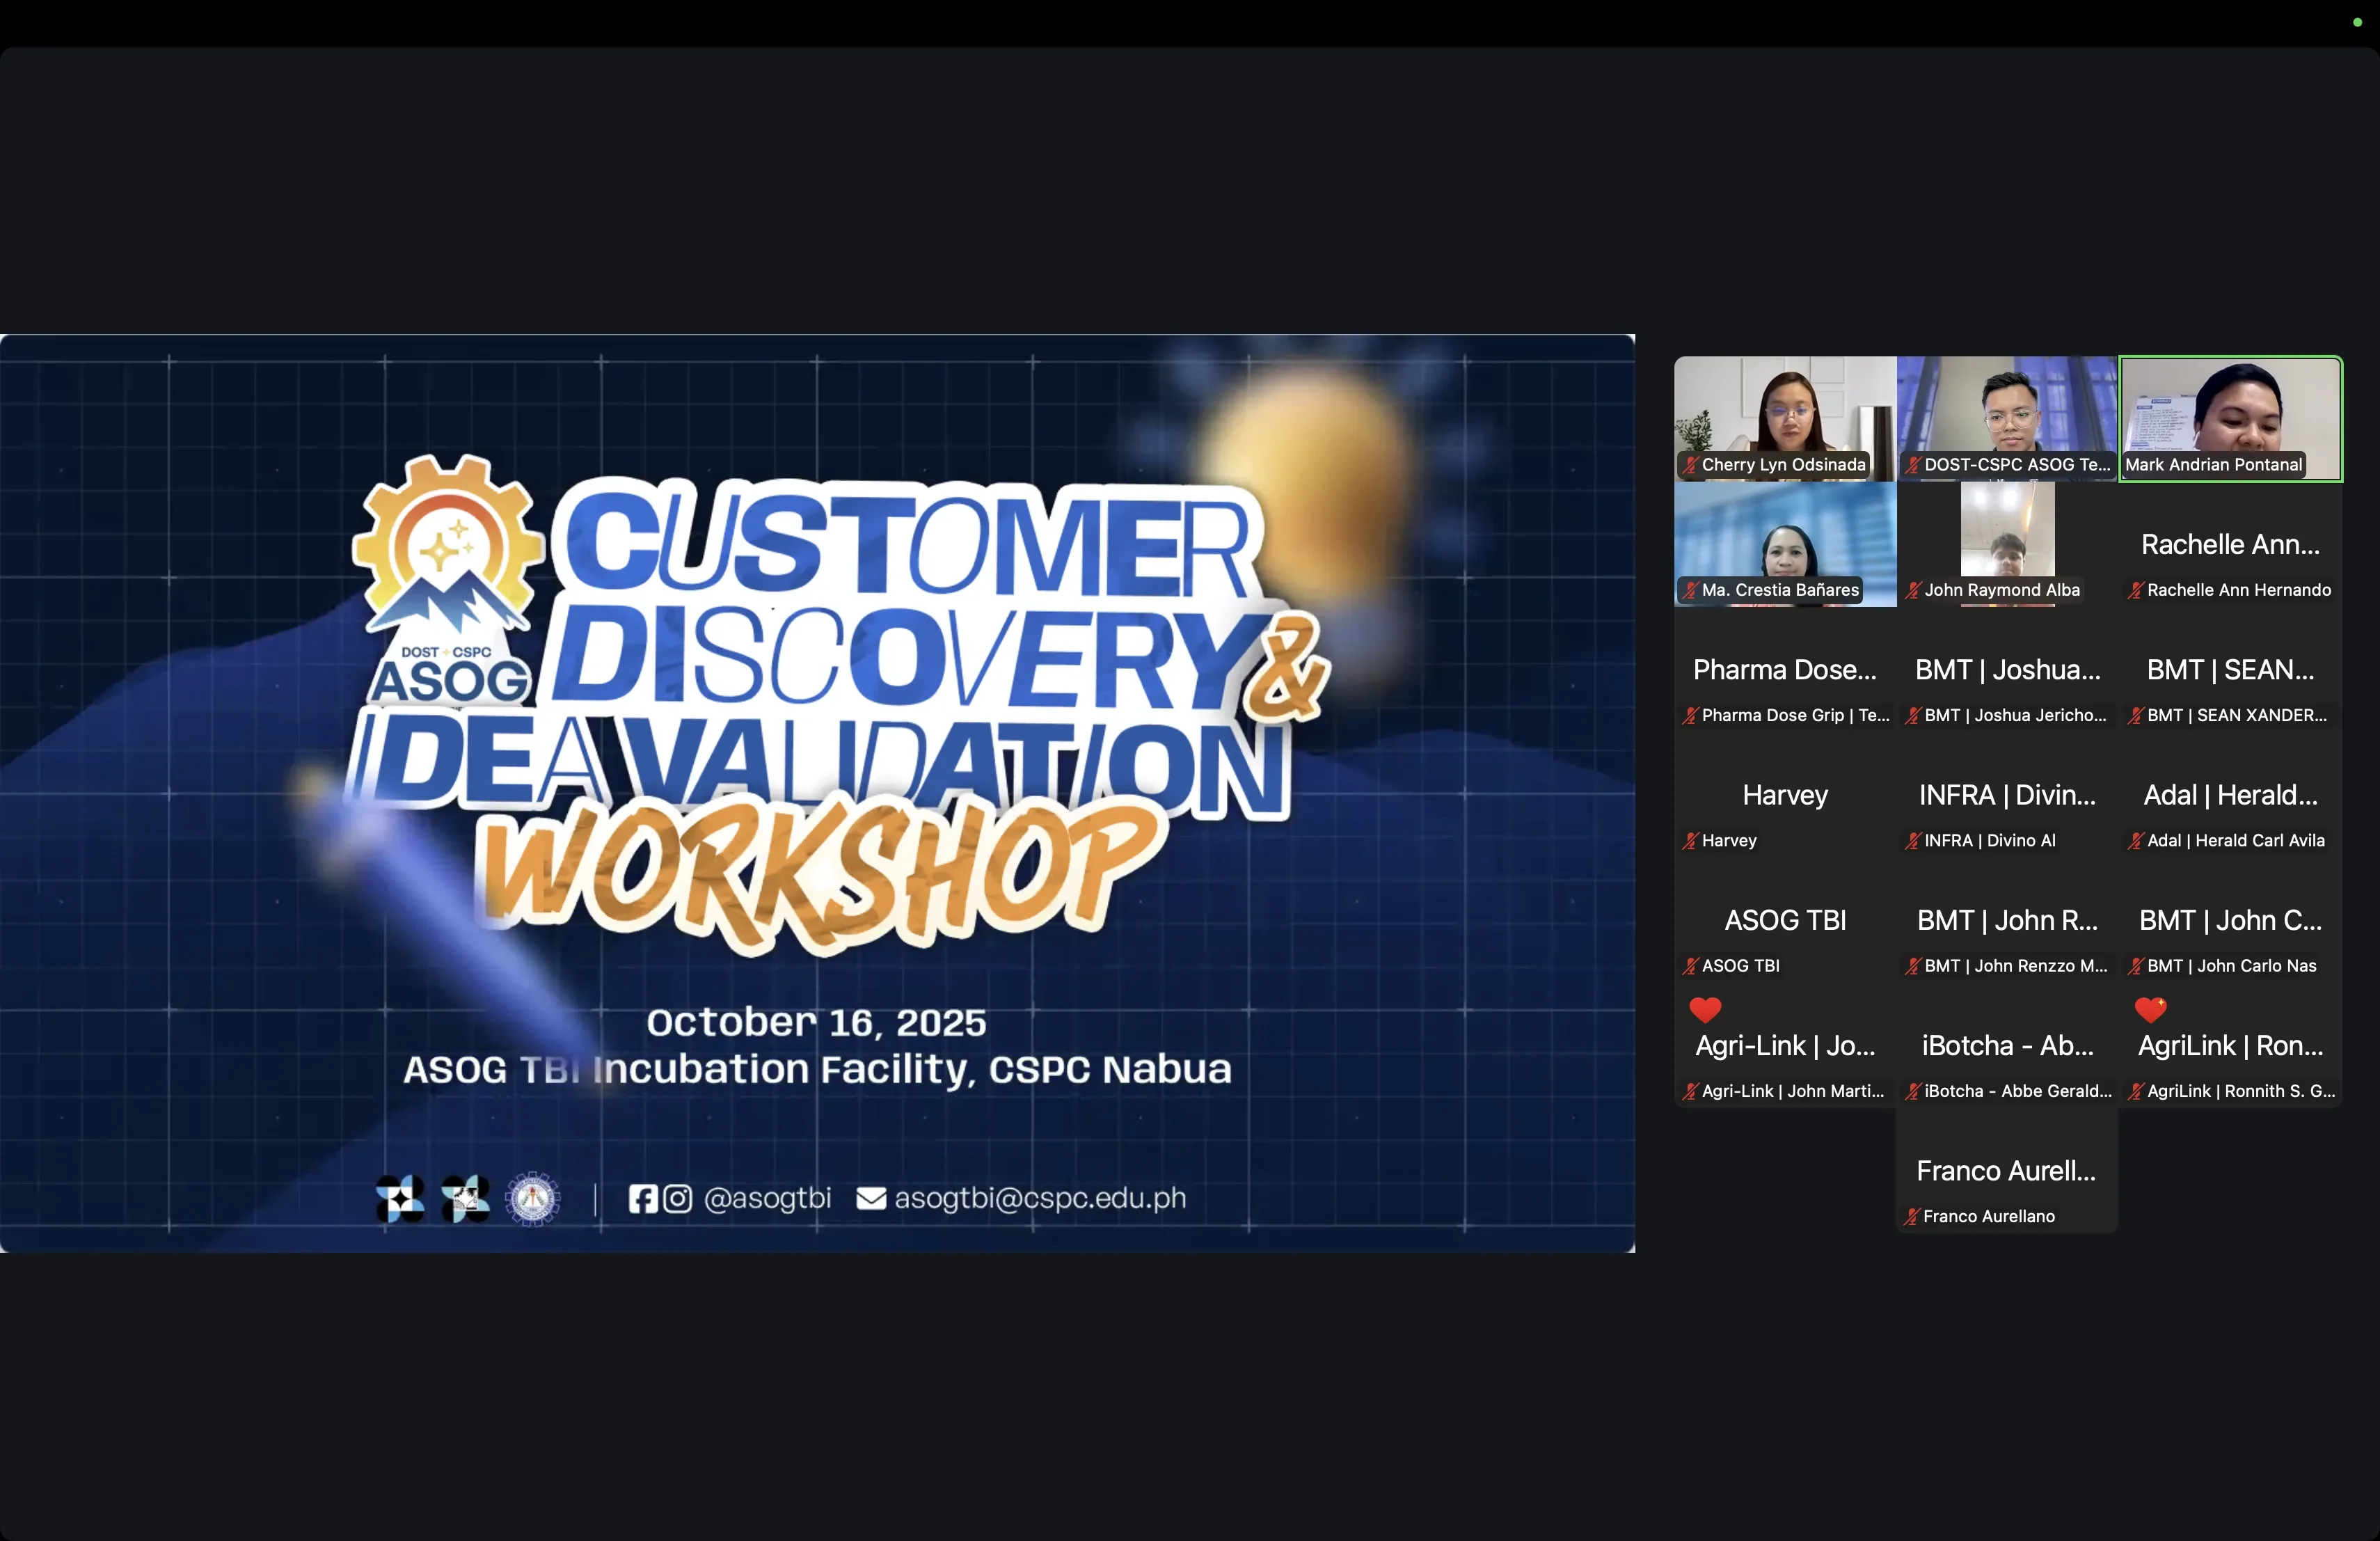
Task: Click the large "Harvey" display name
Action: (1785, 795)
